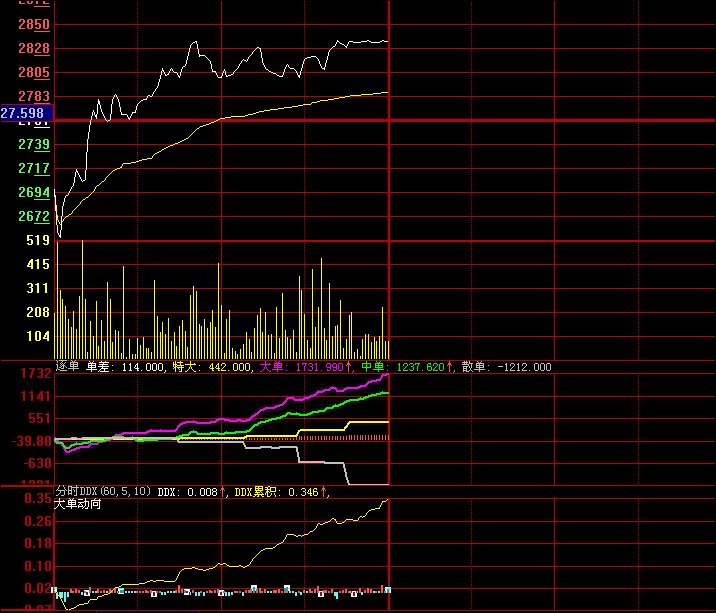Select the 2828 price axis label
Screen dimensions: 716x613
[34, 49]
